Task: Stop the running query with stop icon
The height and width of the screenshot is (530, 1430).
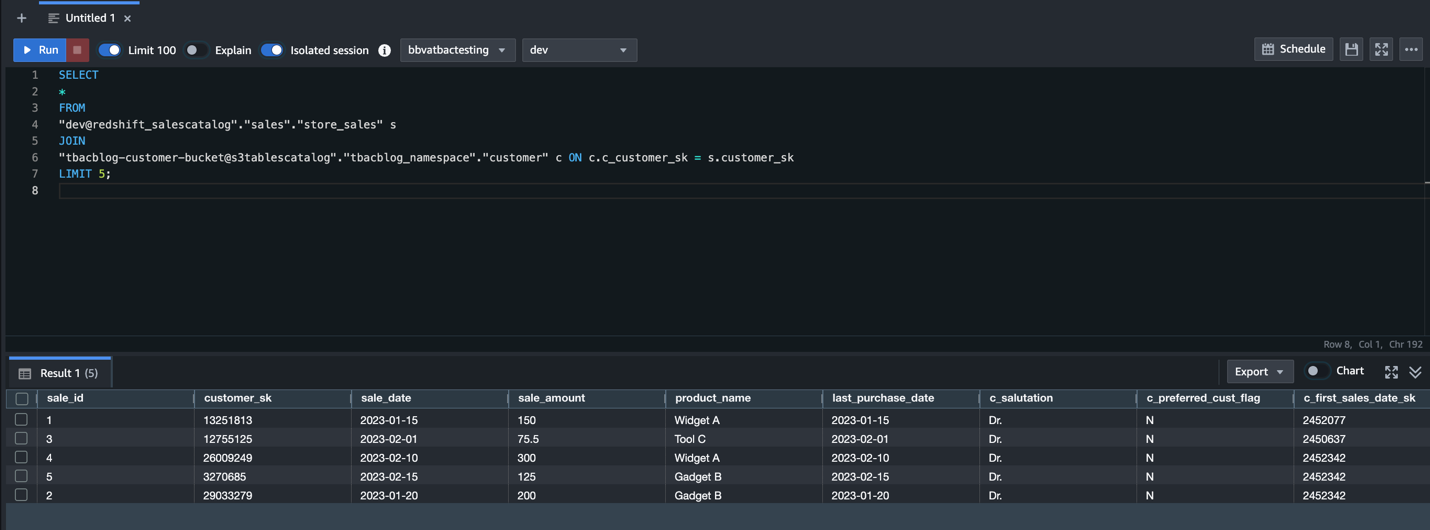Action: 77,50
